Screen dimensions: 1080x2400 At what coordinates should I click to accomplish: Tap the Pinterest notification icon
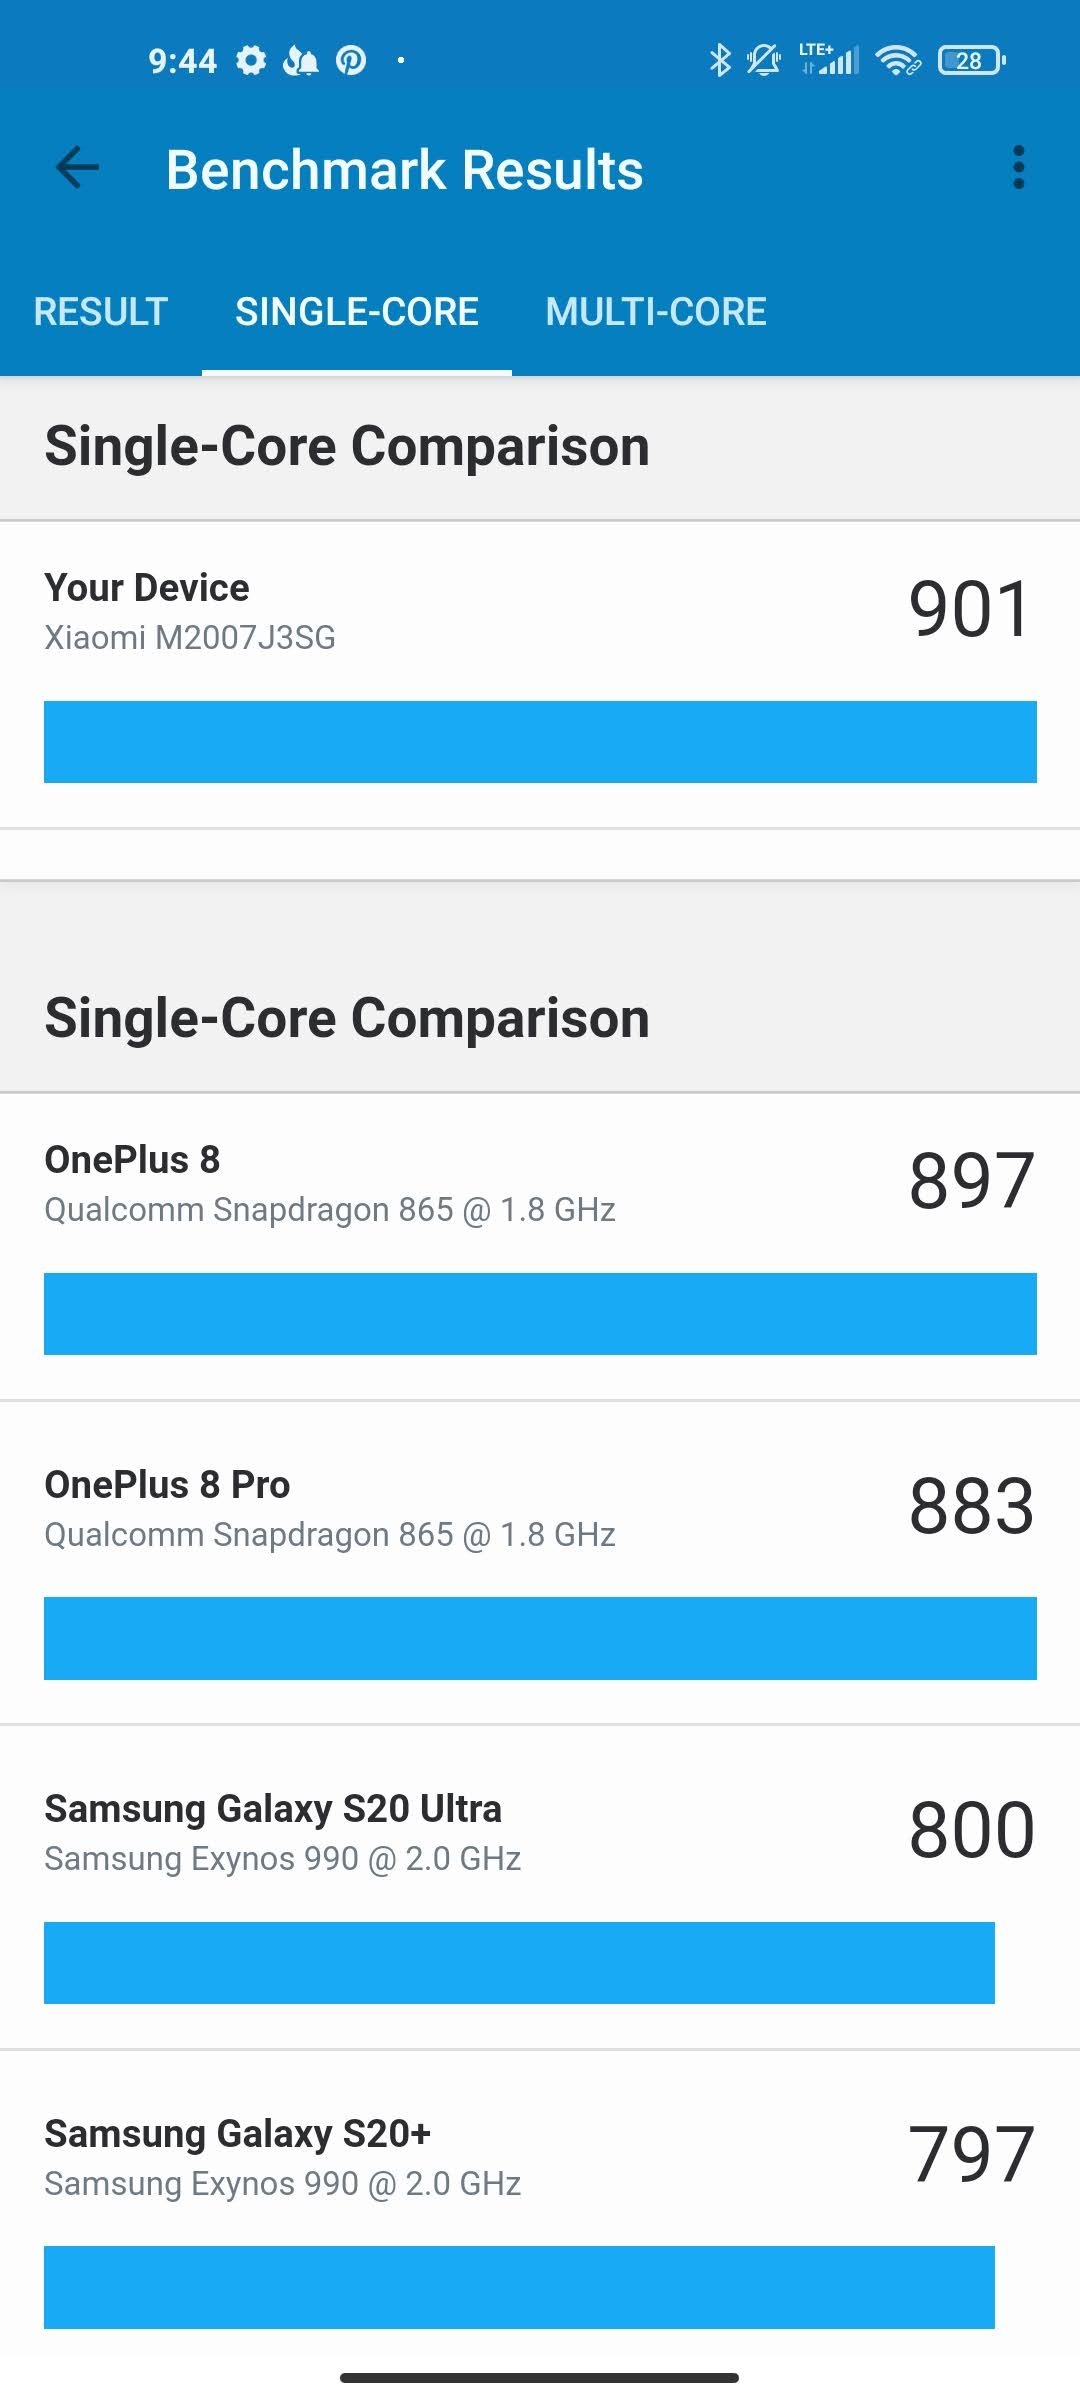(x=350, y=61)
